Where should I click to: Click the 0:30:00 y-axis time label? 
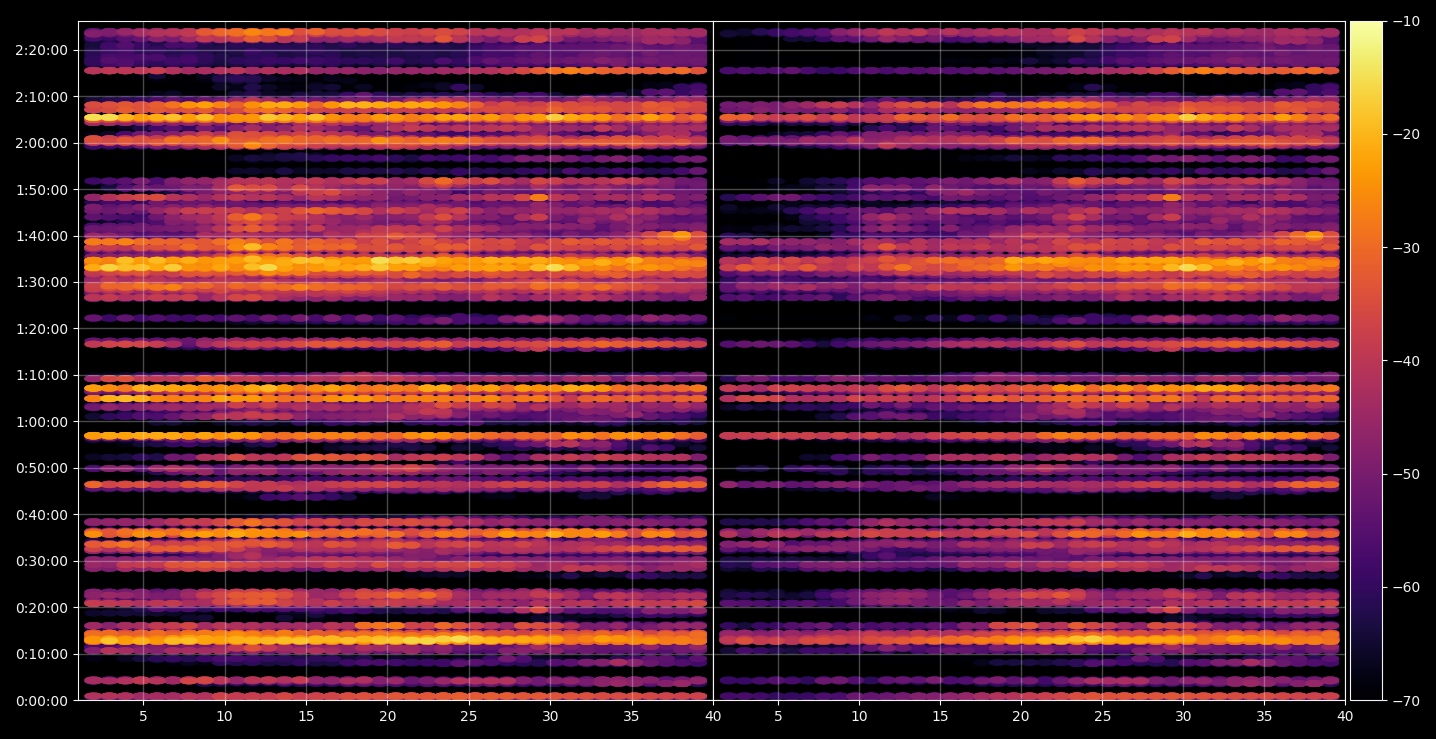(42, 561)
